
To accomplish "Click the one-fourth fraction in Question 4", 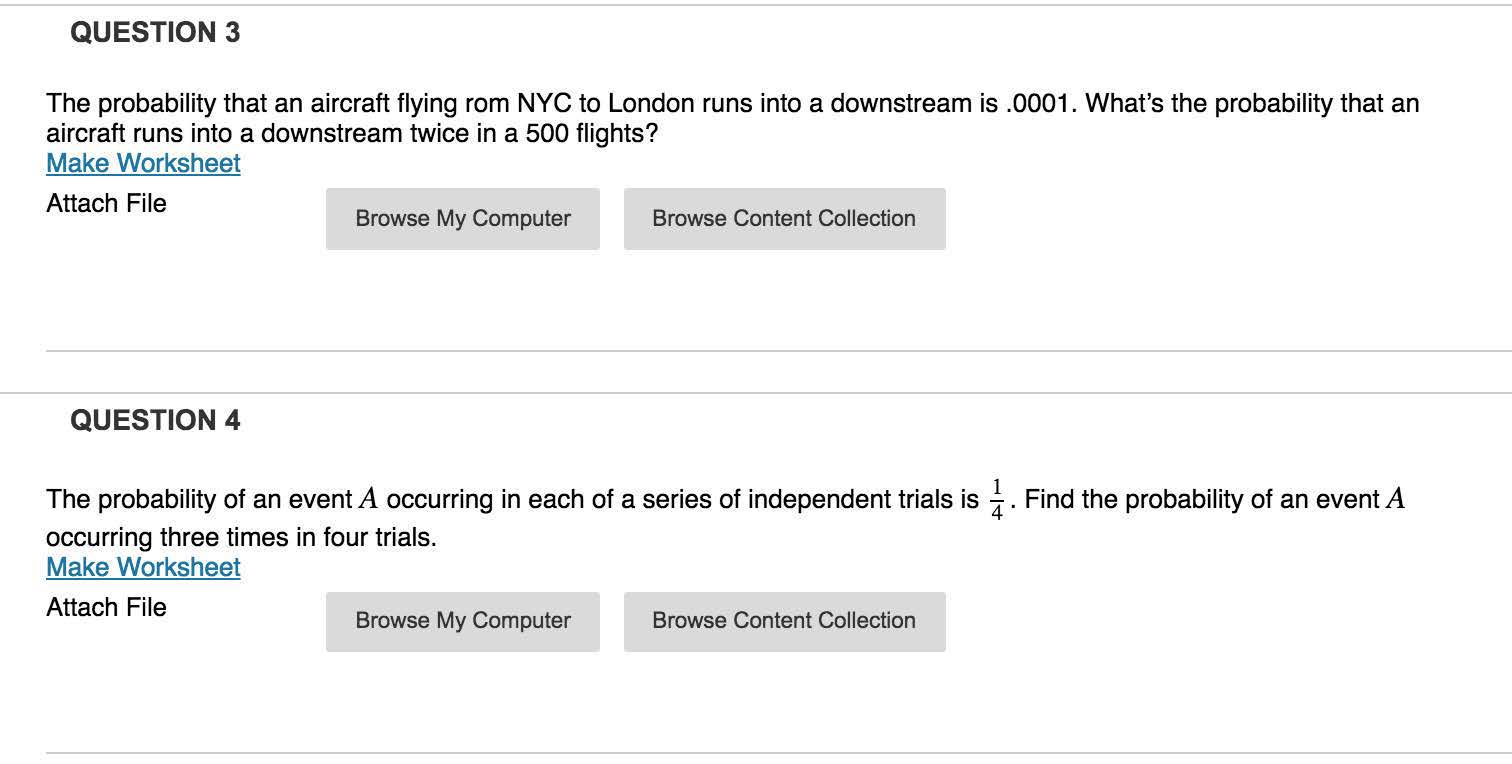I will 996,499.
